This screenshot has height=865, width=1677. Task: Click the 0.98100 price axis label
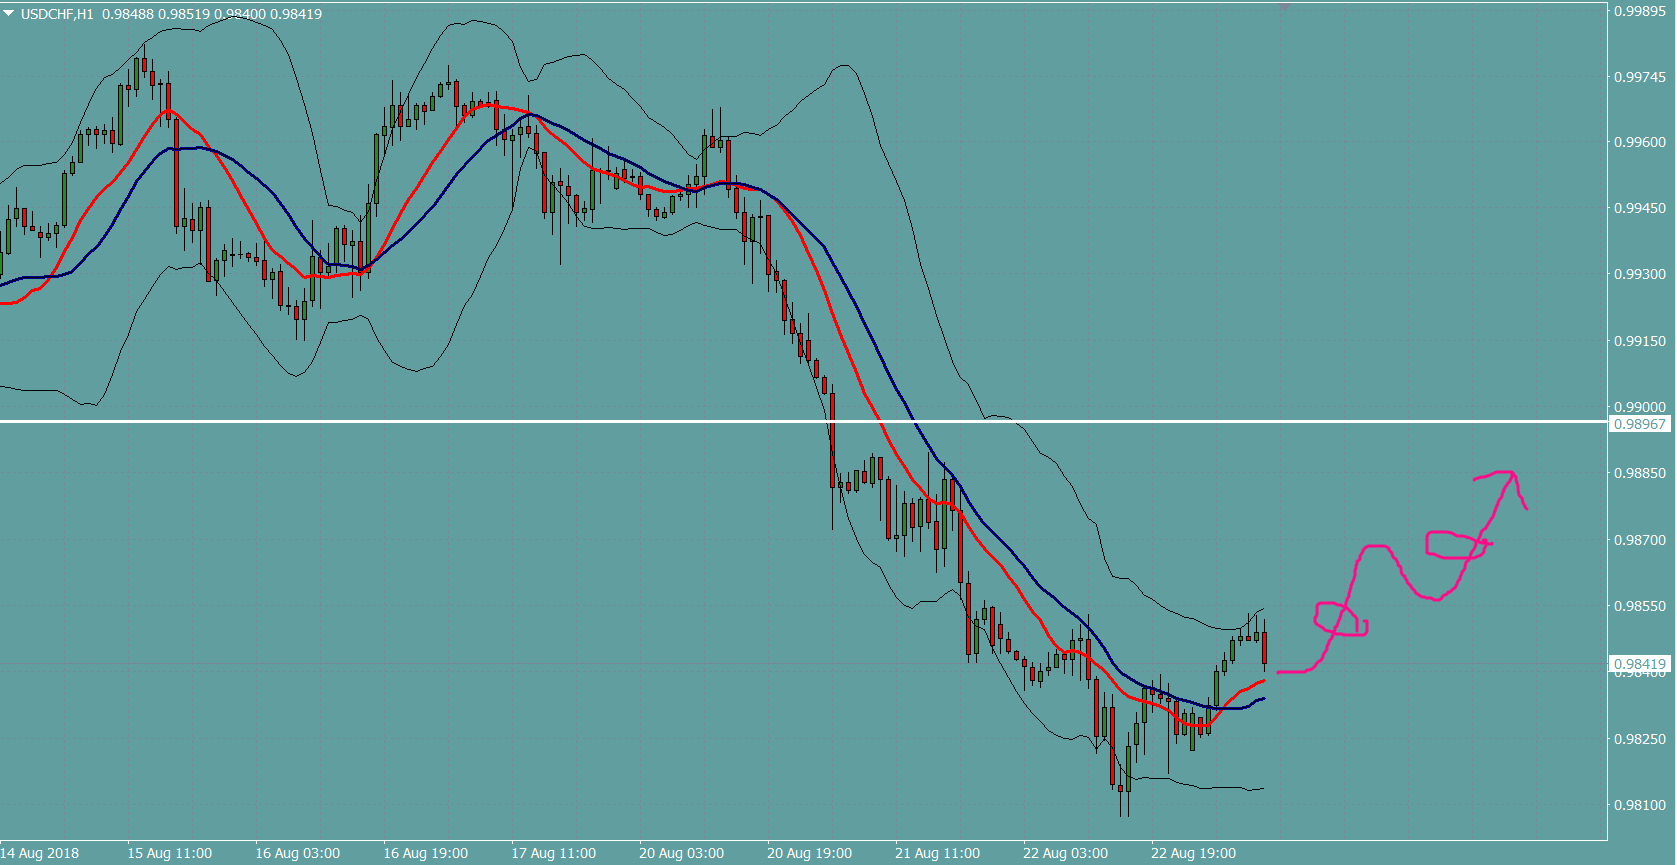(1640, 805)
